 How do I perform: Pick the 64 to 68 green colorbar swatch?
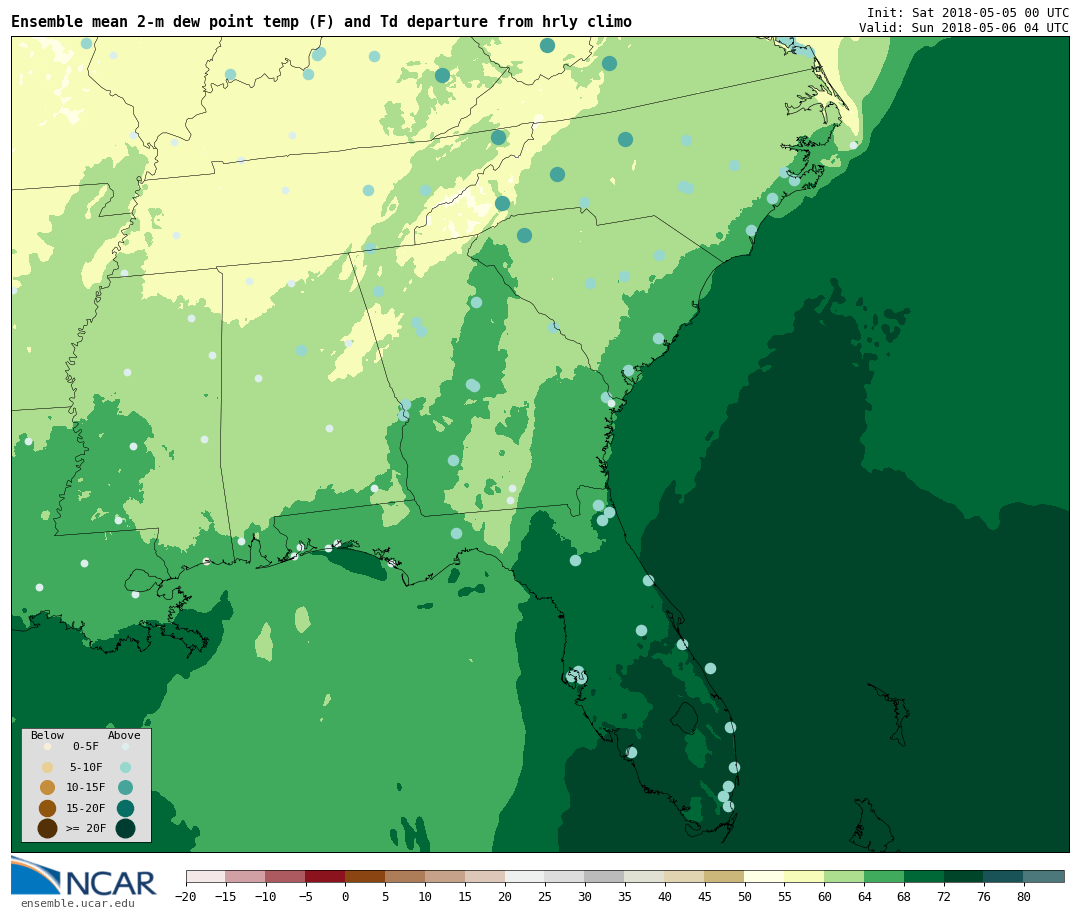point(884,876)
